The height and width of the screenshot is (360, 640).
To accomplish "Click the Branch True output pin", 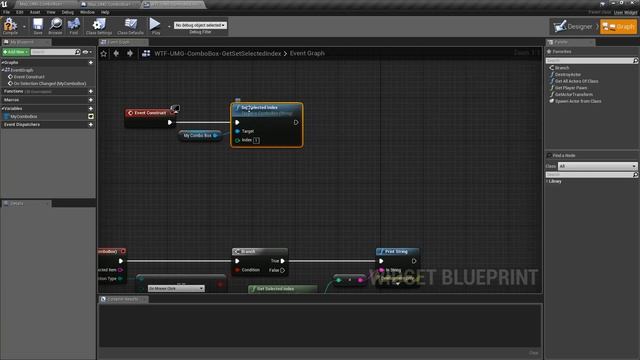I will pyautogui.click(x=282, y=261).
